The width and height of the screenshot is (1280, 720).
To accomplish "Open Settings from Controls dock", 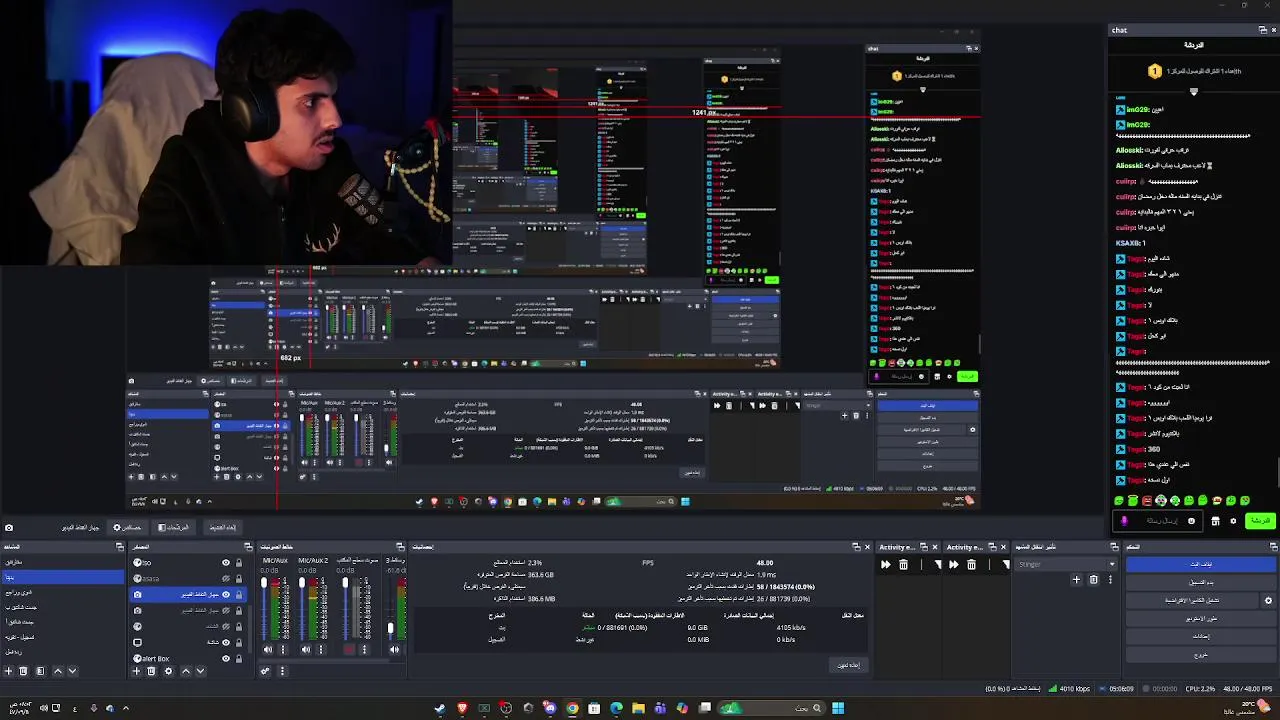I will click(1201, 637).
